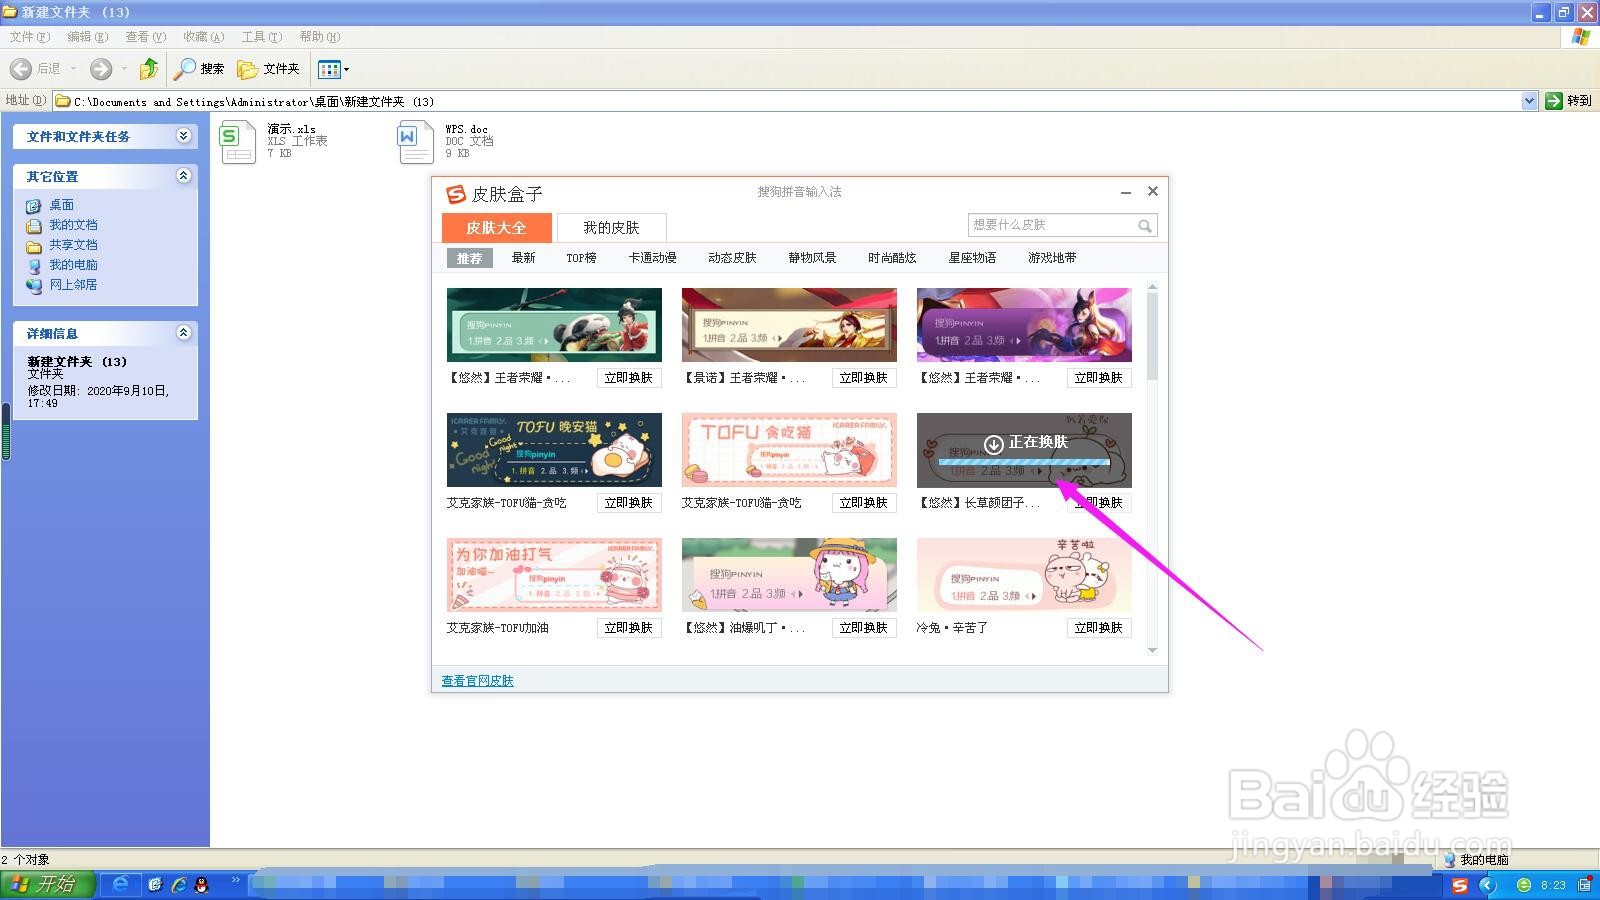Screen dimensions: 1600x900
Task: Click the Windows 开始 start button
Action: point(47,885)
